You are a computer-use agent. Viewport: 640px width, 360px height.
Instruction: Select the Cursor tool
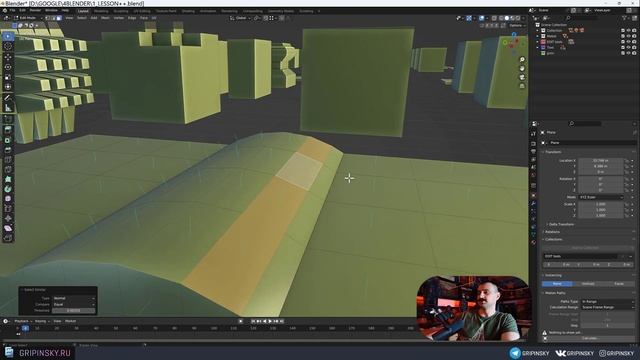tap(8, 46)
